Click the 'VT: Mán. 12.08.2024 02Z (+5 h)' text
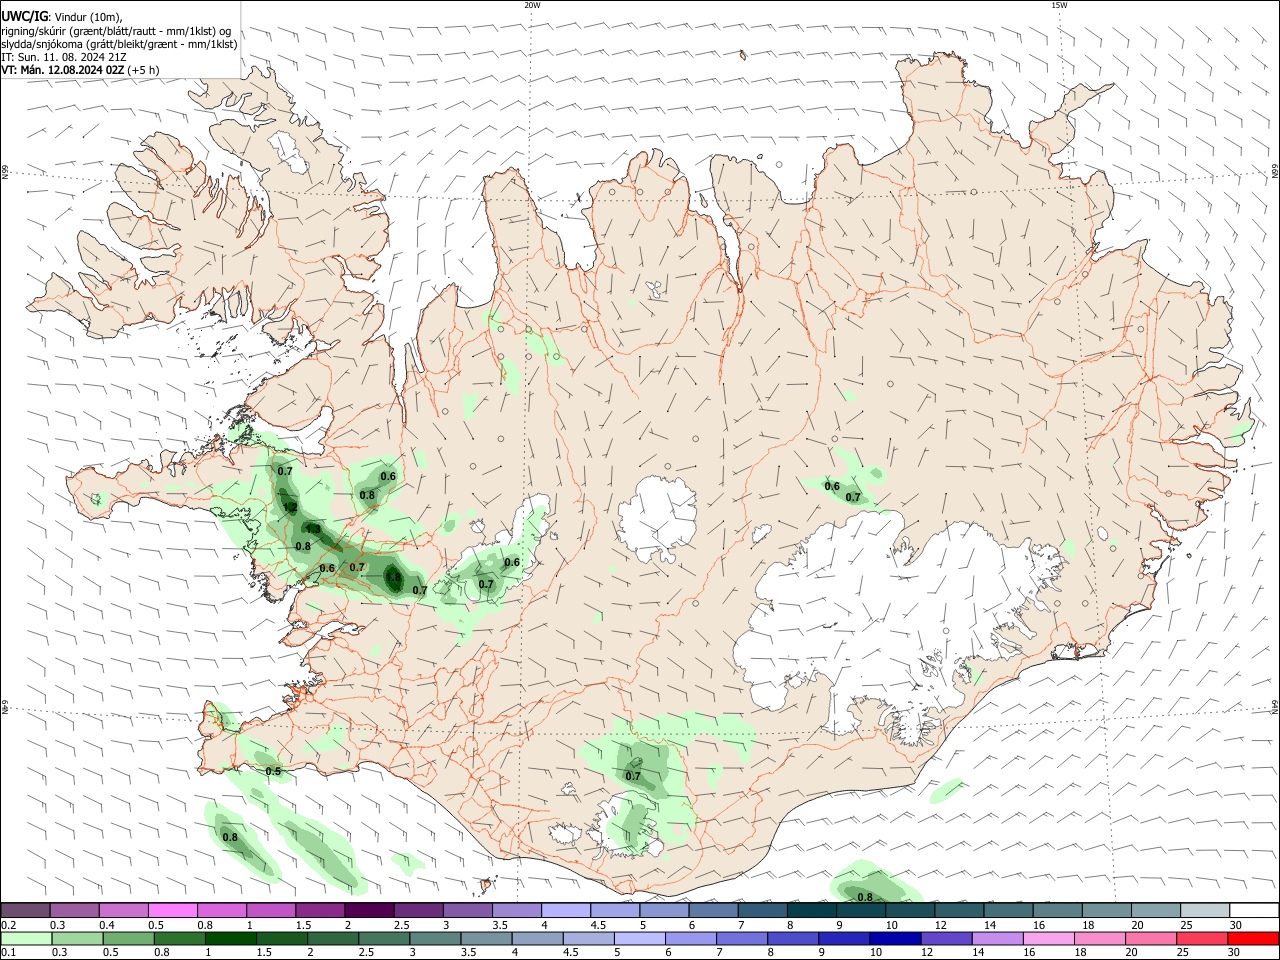The width and height of the screenshot is (1280, 960). tap(80, 70)
